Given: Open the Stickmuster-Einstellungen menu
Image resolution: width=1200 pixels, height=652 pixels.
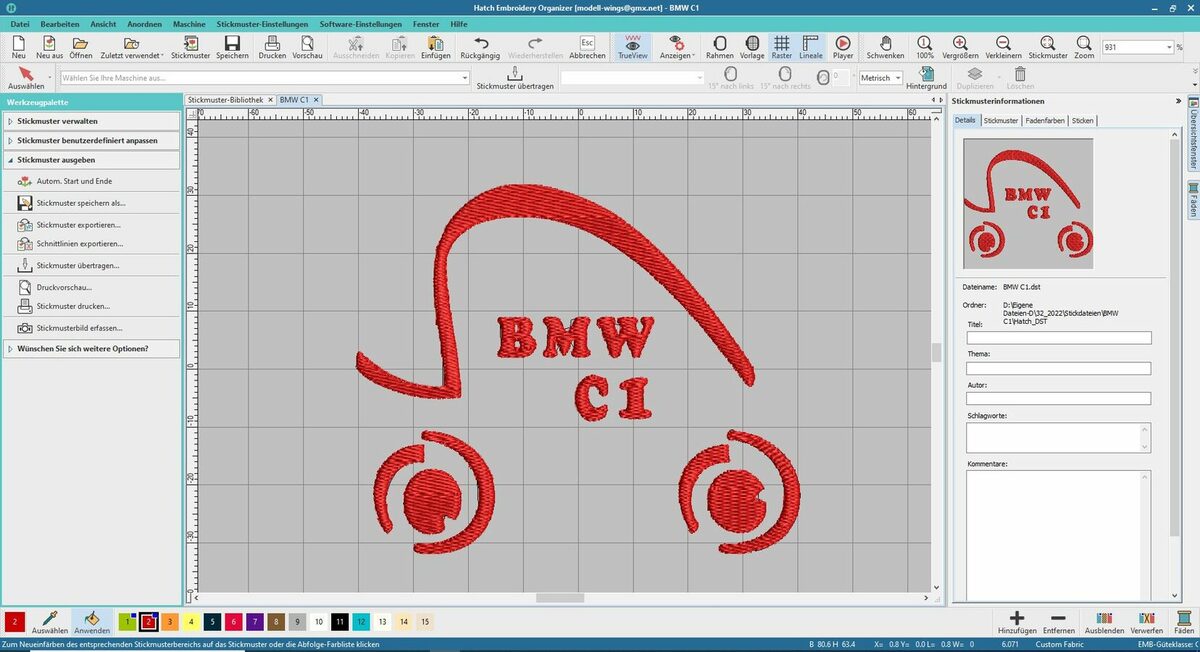Looking at the screenshot, I should pyautogui.click(x=262, y=23).
